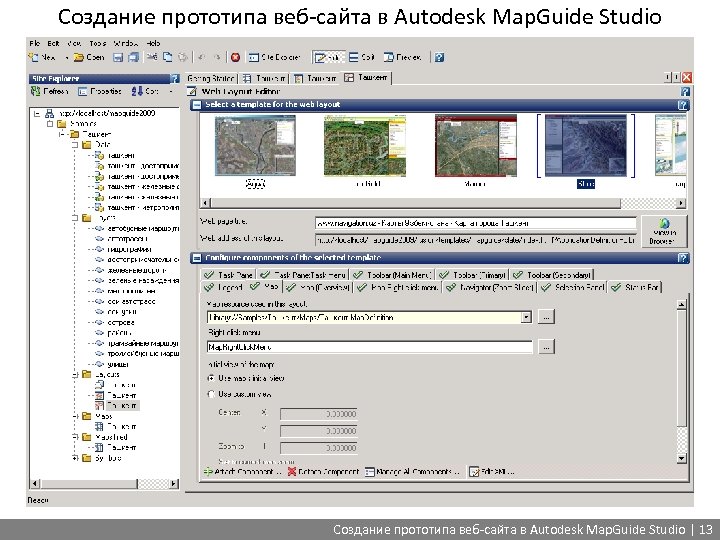Screen dimensions: 720x540
Task: Click the red Stop icon
Action: 235,57
